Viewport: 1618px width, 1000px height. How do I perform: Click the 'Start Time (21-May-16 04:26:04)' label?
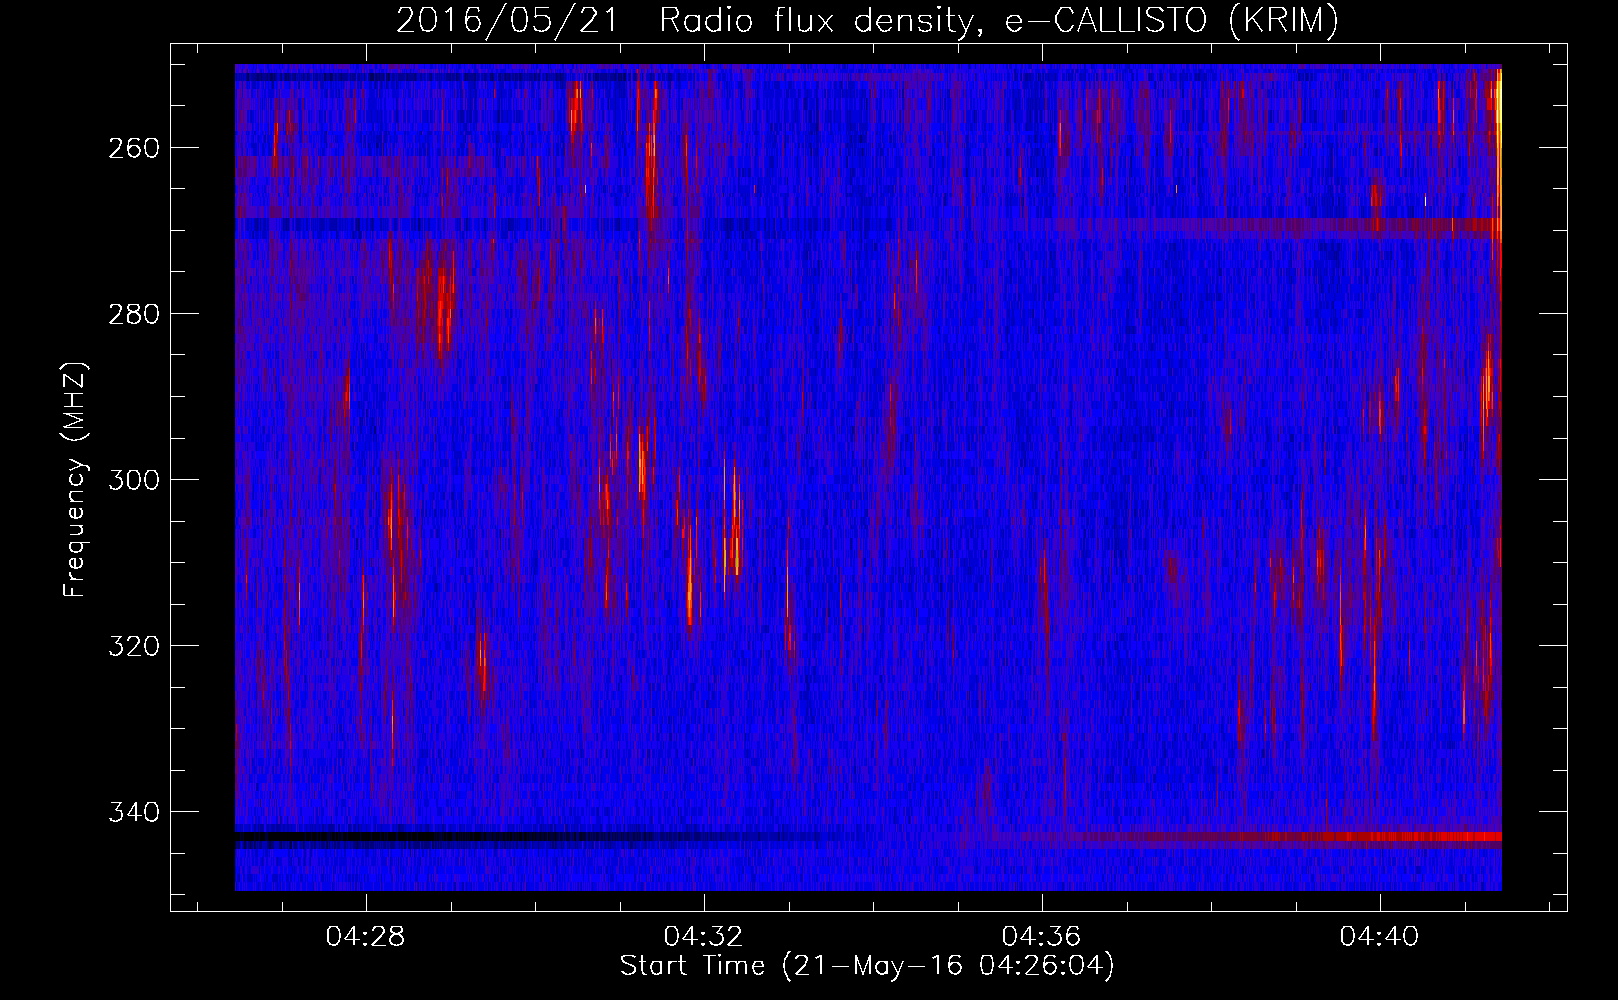tap(867, 966)
